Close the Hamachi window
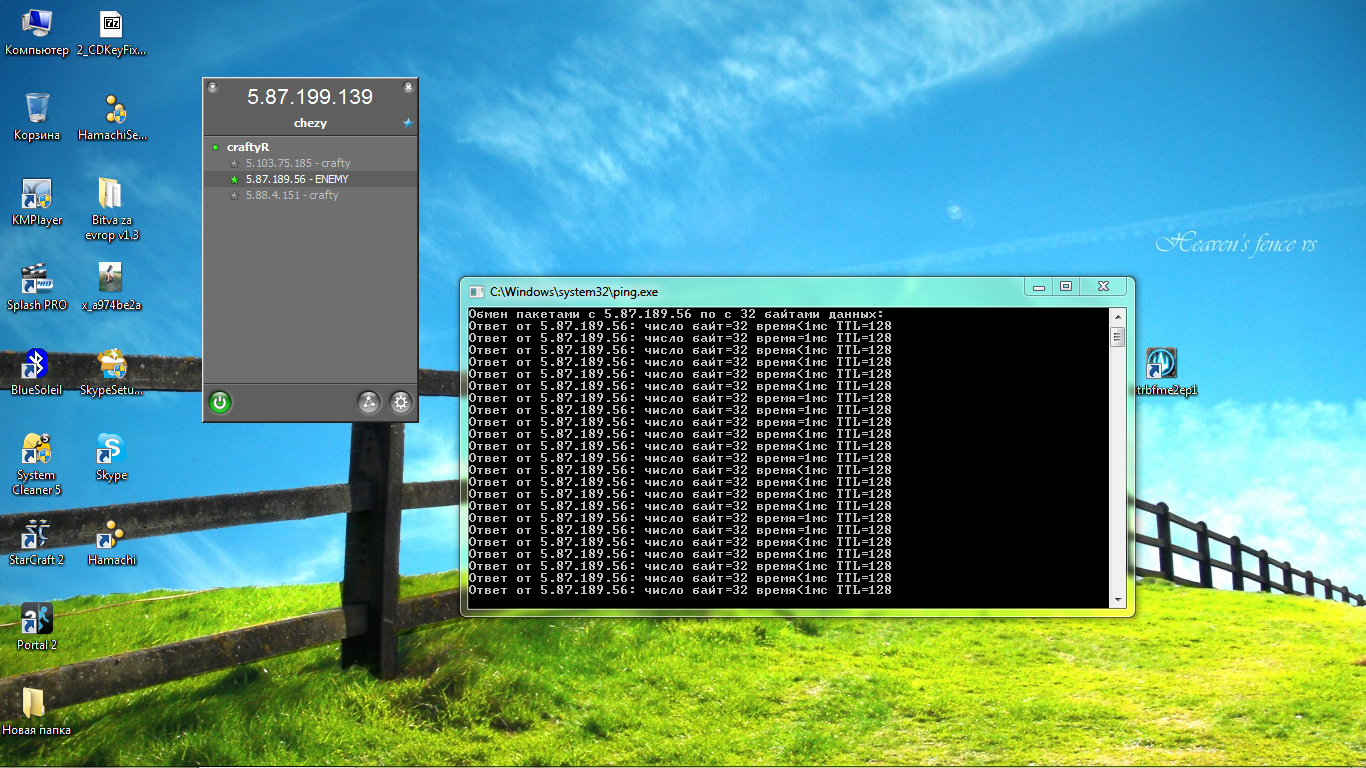1366x768 pixels. click(408, 88)
